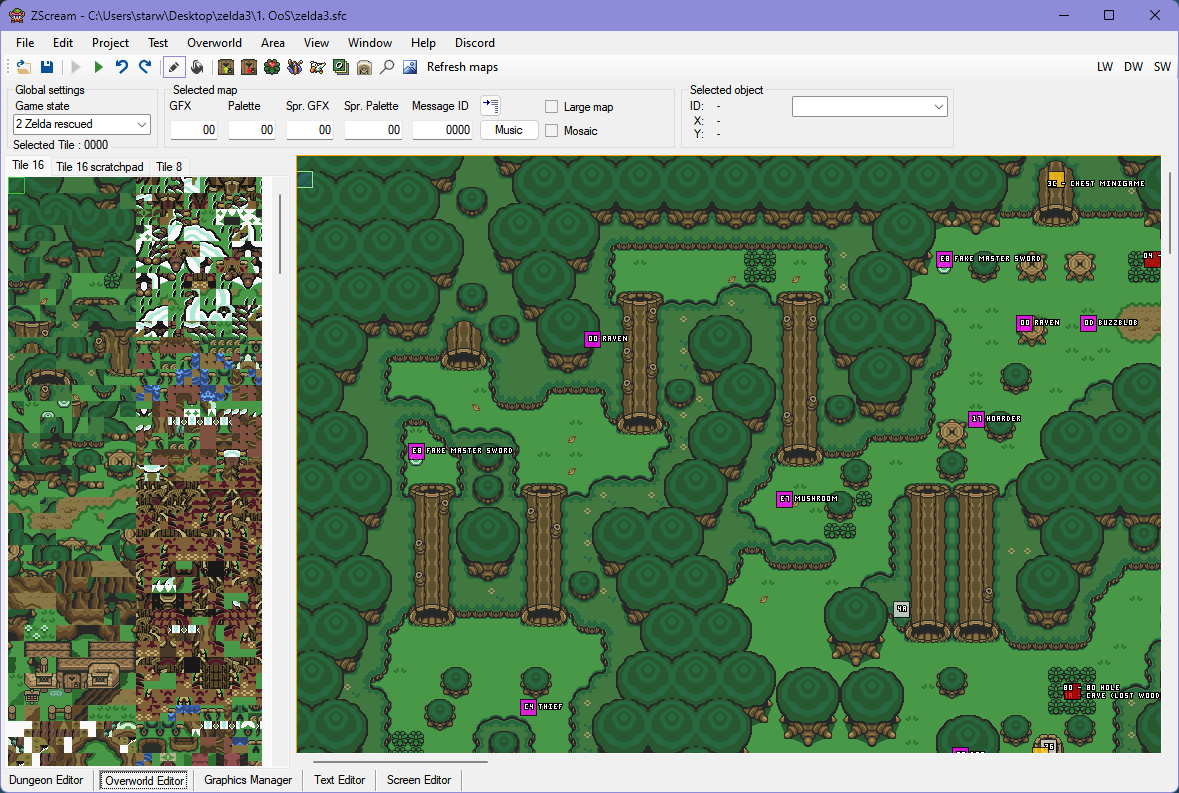Redo the last undone edit
This screenshot has width=1179, height=793.
[x=145, y=67]
